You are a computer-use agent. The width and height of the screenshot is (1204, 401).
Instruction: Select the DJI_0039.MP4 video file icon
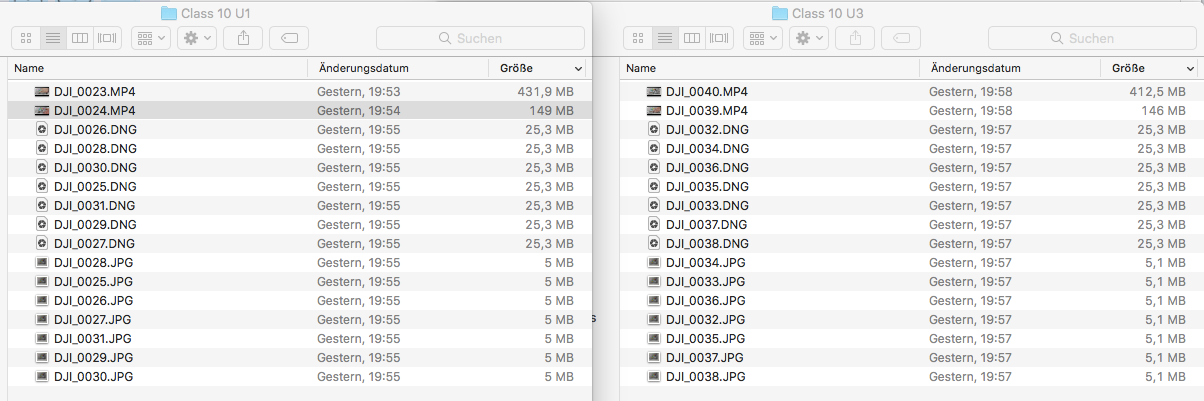(653, 110)
